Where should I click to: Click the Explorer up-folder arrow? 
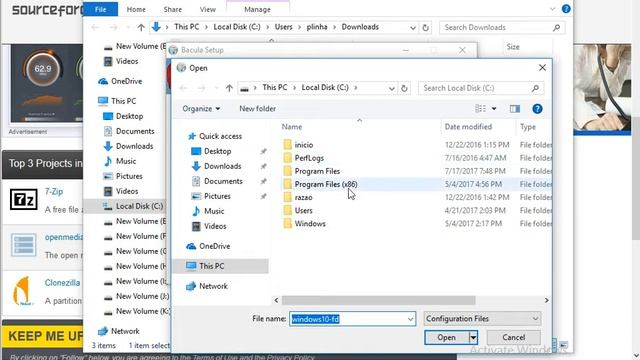click(141, 27)
